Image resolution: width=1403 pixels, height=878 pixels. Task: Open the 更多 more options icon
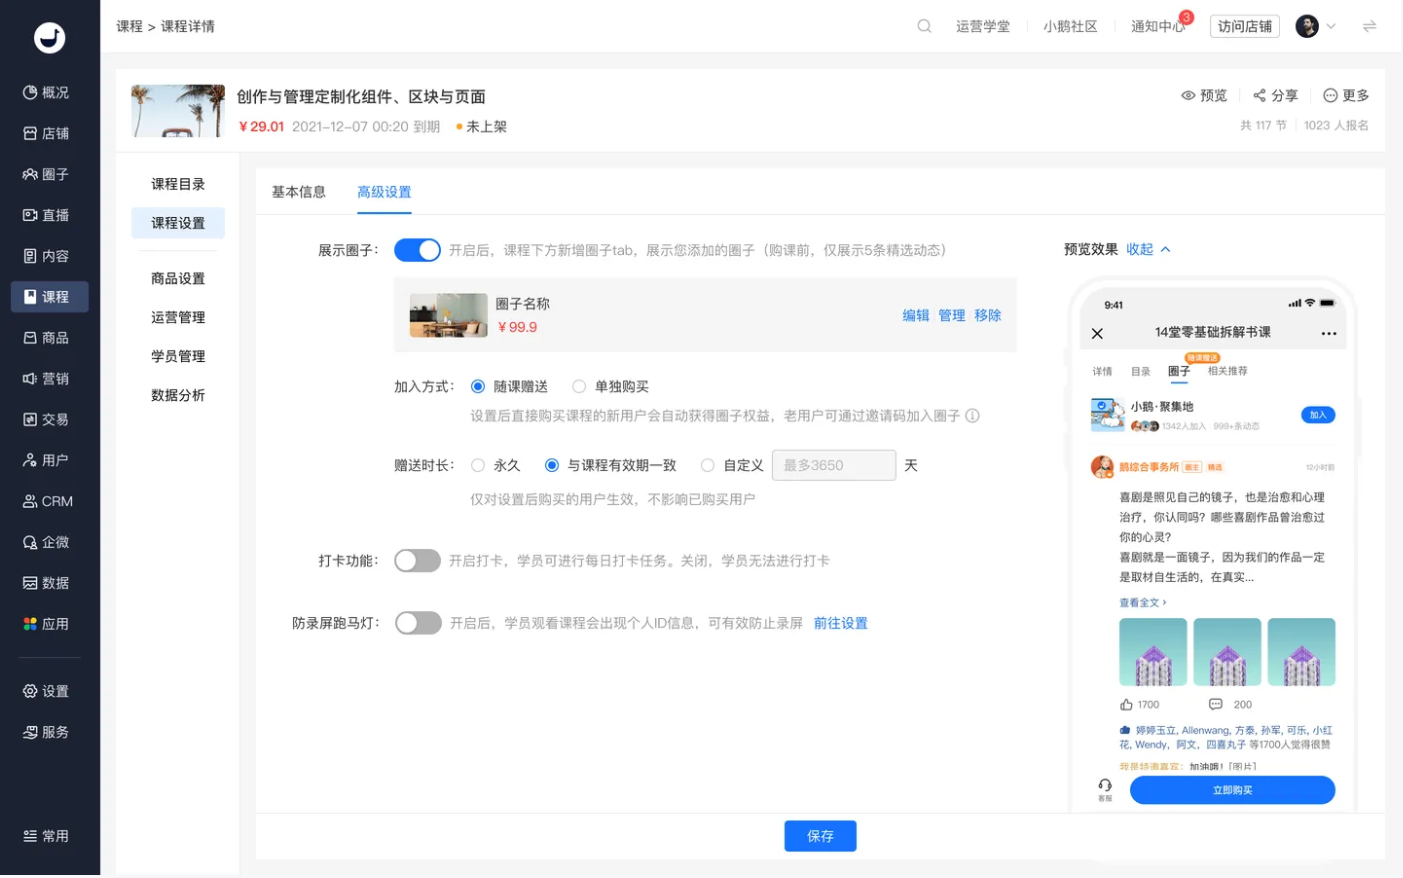[1330, 96]
